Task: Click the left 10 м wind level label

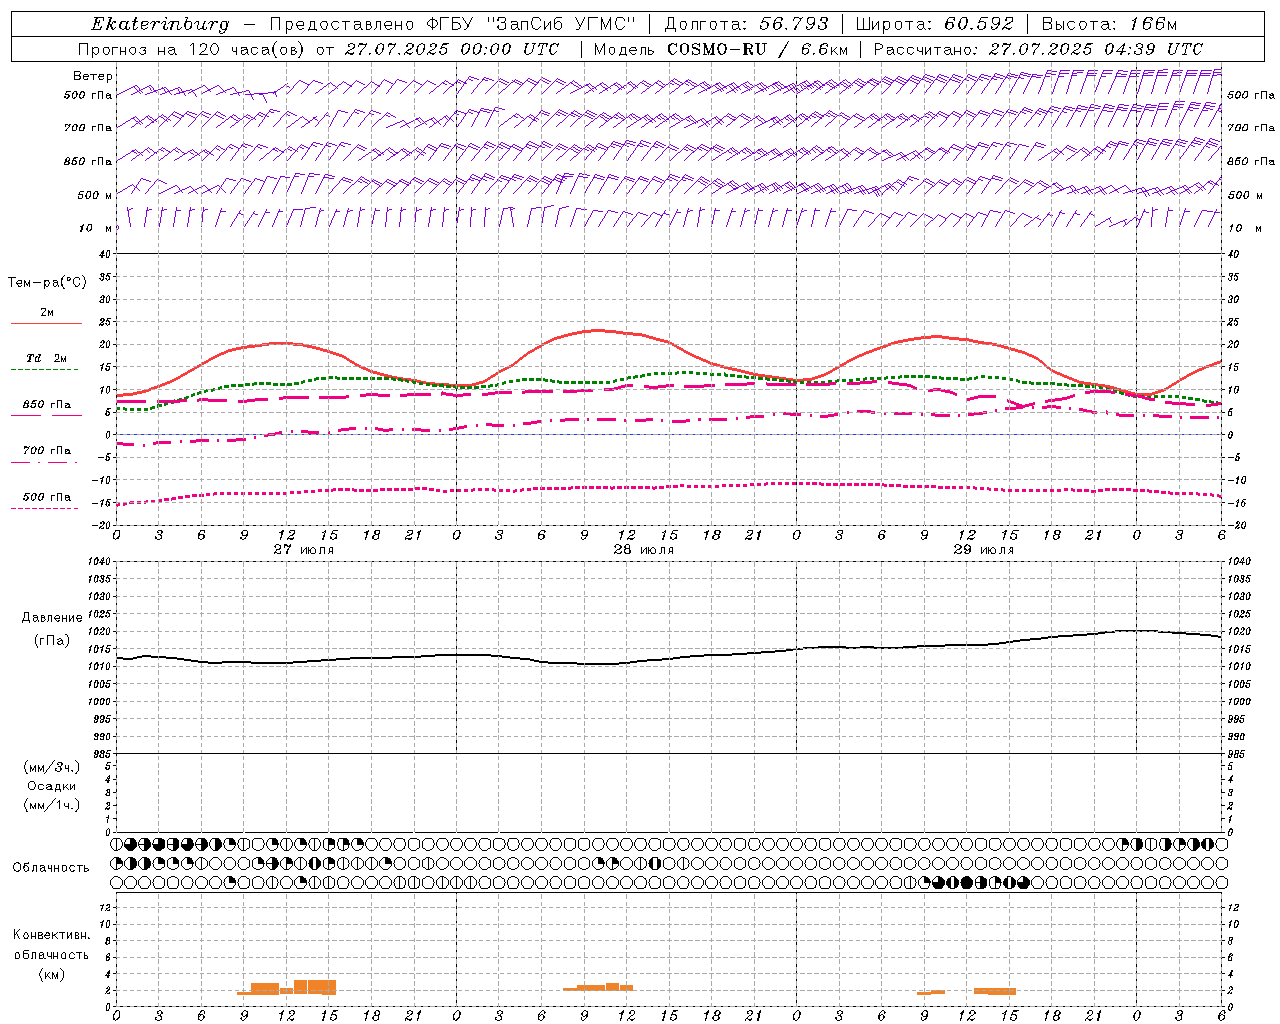Action: (96, 228)
